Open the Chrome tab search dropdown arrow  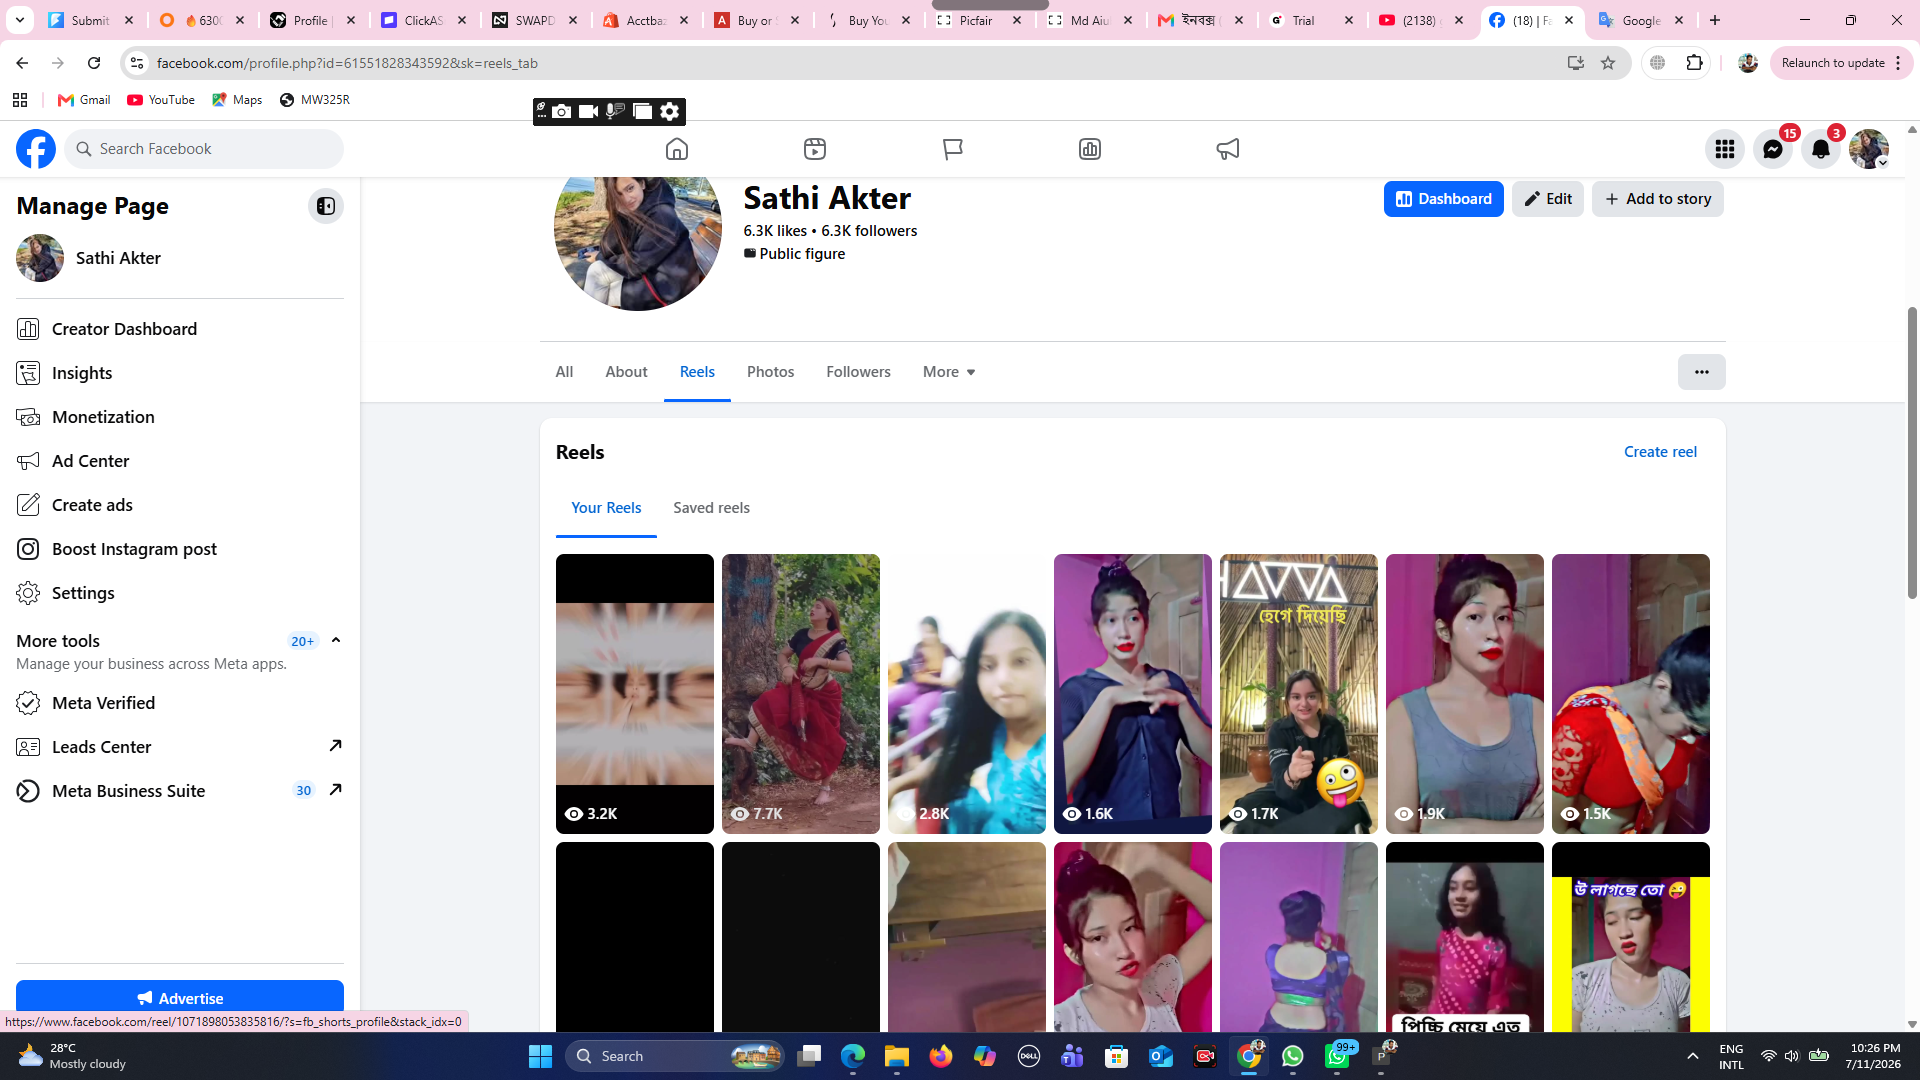click(20, 20)
